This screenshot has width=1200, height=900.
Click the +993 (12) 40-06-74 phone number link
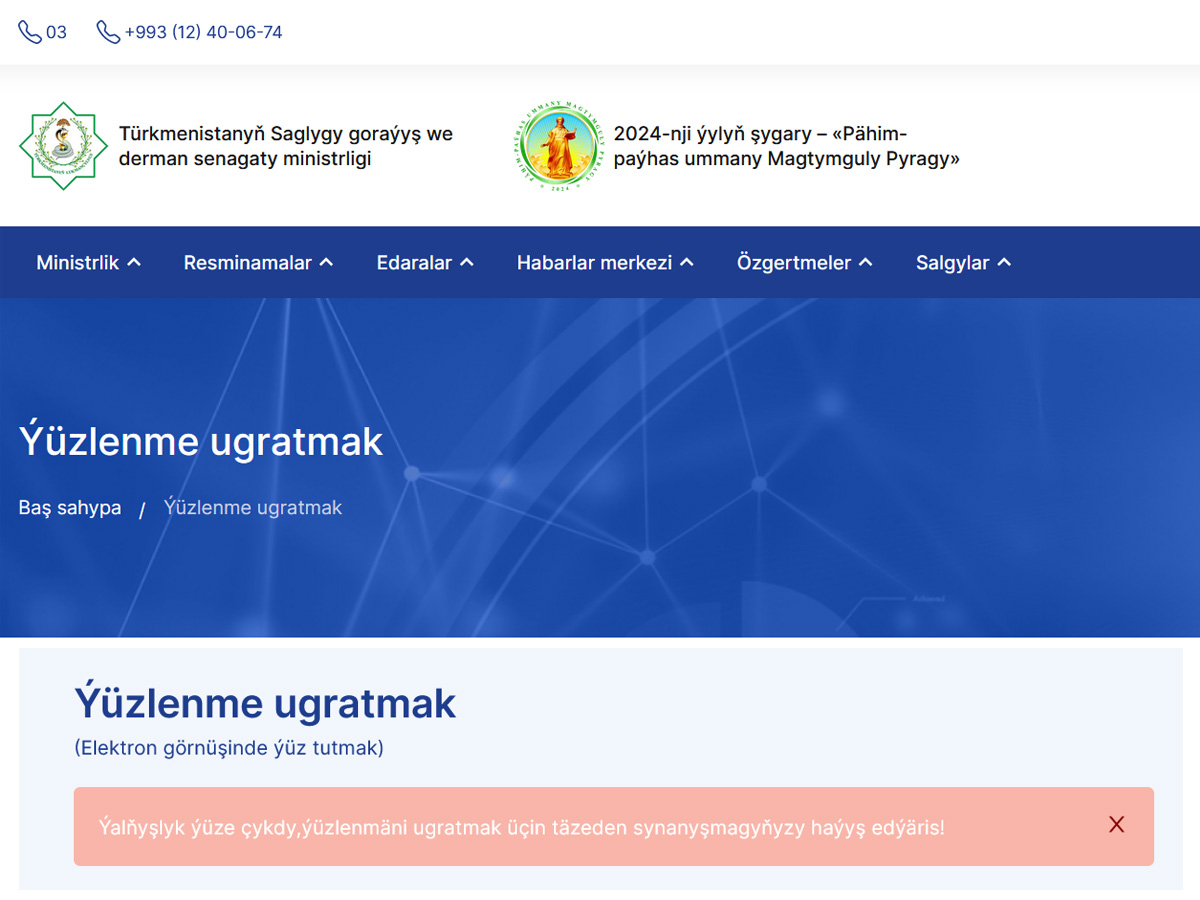(203, 31)
